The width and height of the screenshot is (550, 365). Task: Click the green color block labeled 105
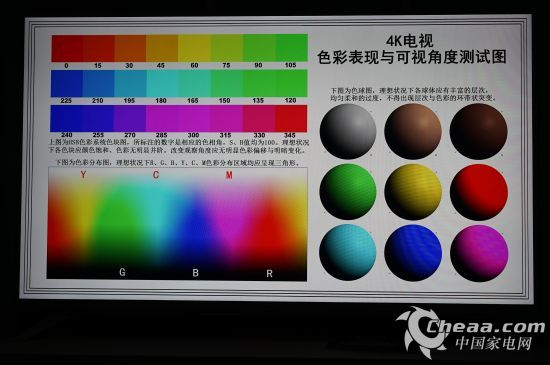tap(292, 48)
